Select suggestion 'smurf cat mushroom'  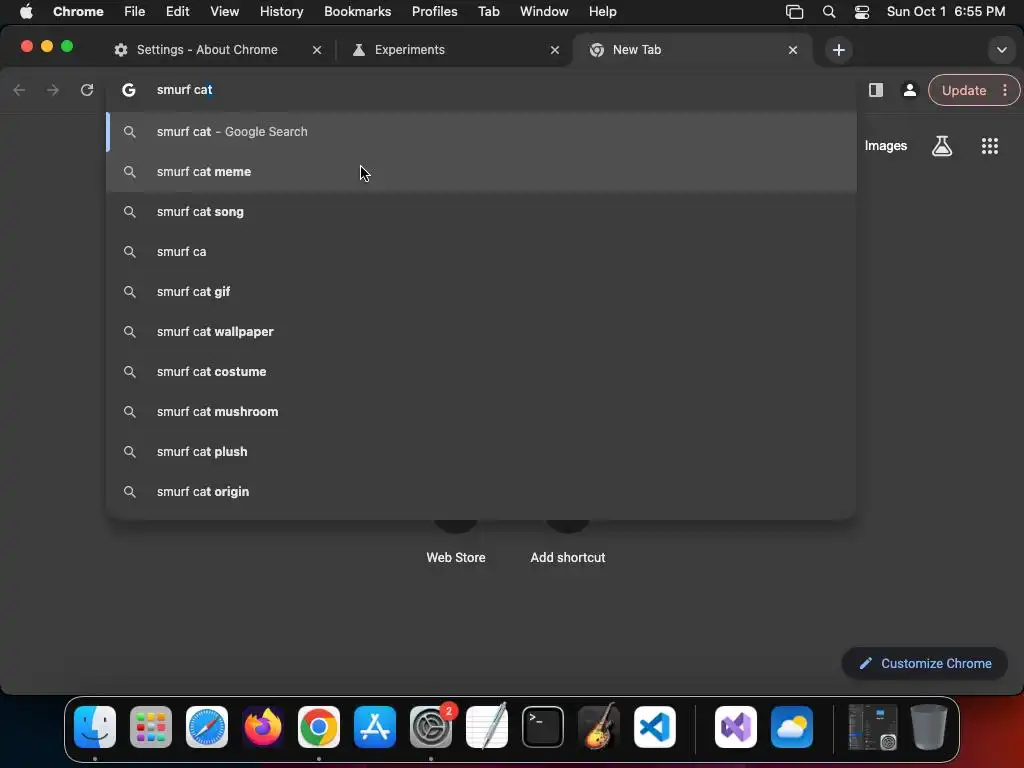(x=481, y=411)
